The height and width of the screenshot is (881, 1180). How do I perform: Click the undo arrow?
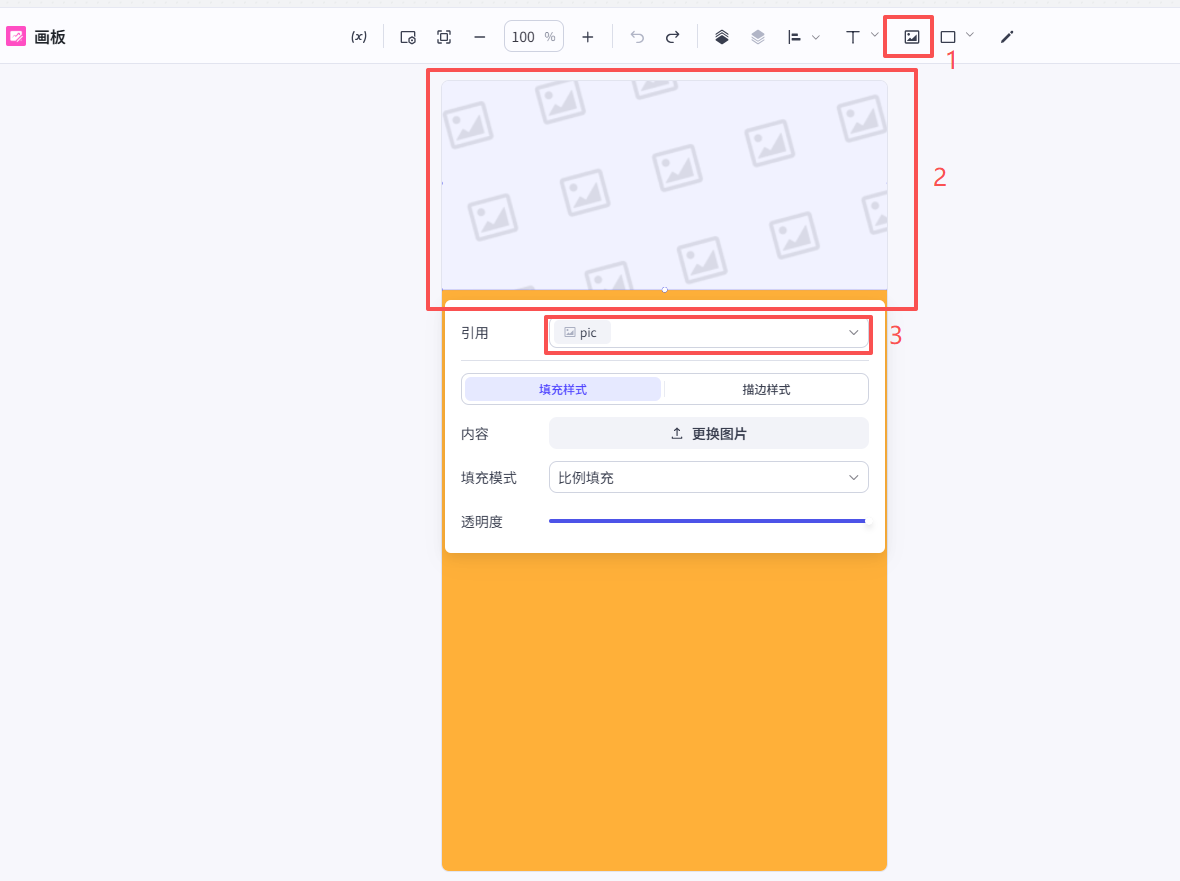tap(637, 37)
